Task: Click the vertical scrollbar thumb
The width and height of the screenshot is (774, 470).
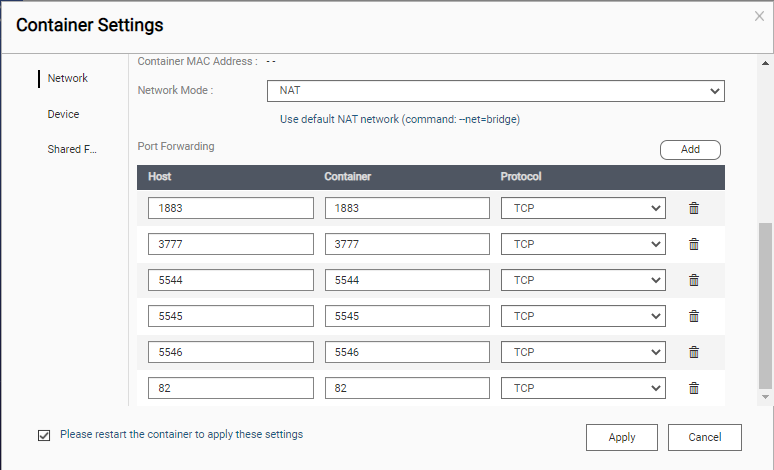Action: point(766,305)
